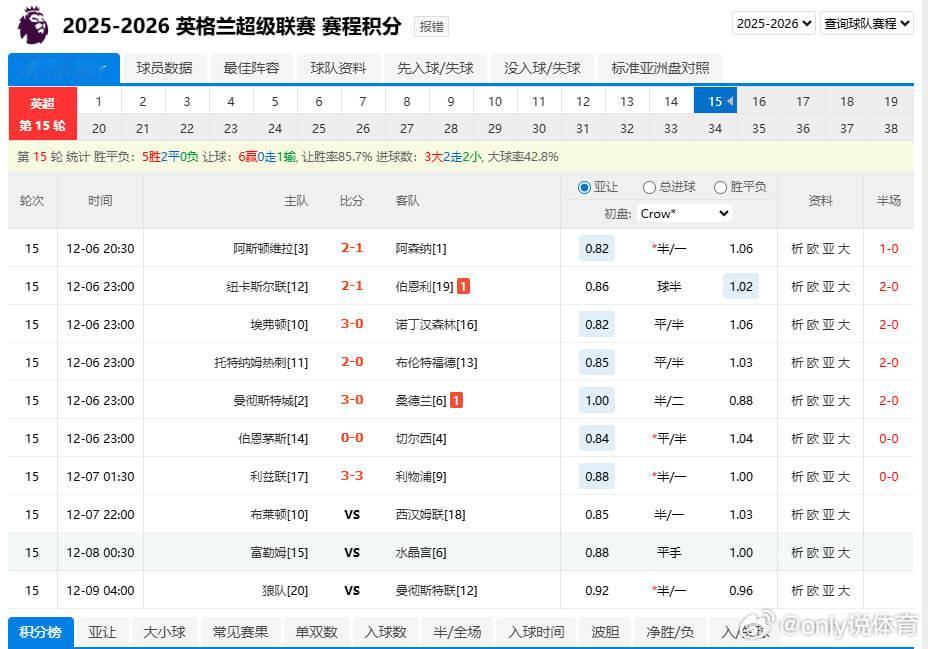
Task: Open the 大小球 tab at bottom
Action: (164, 632)
